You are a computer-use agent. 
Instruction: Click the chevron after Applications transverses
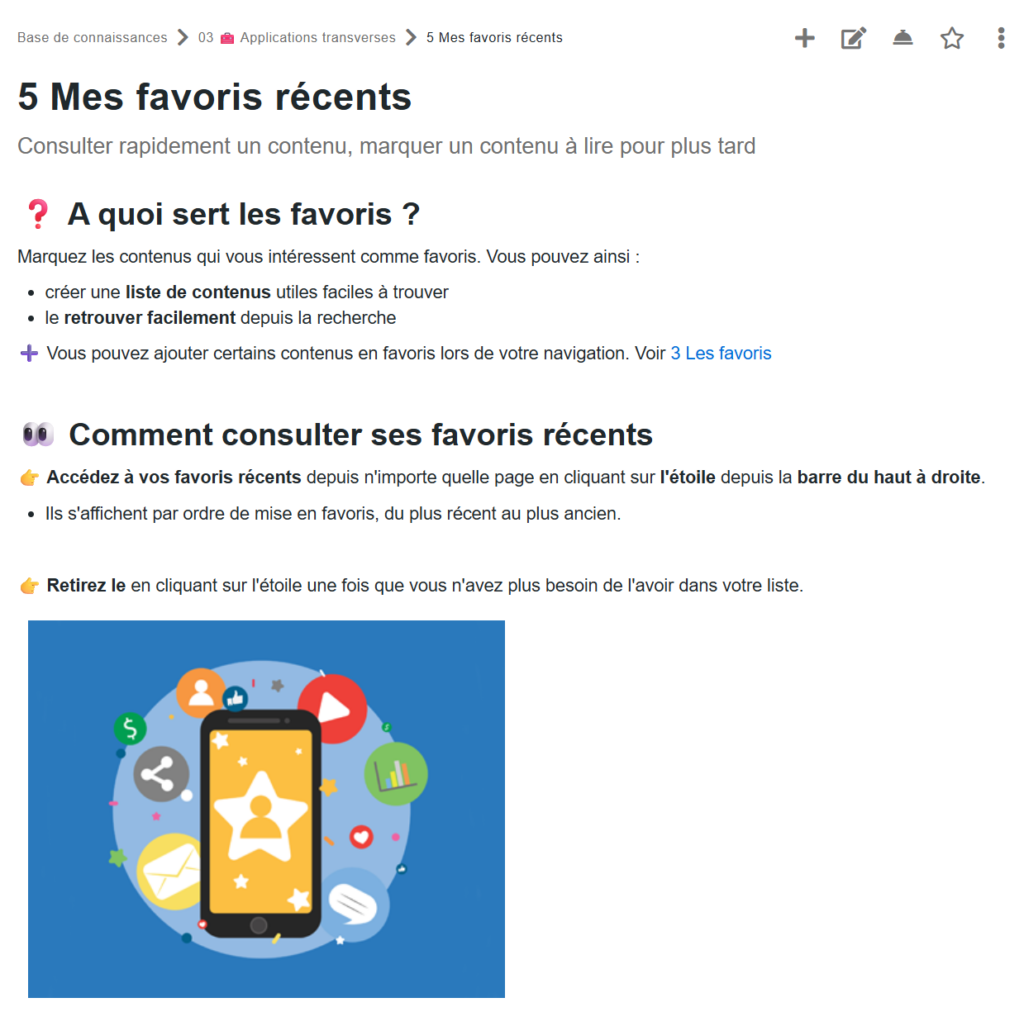pos(411,38)
